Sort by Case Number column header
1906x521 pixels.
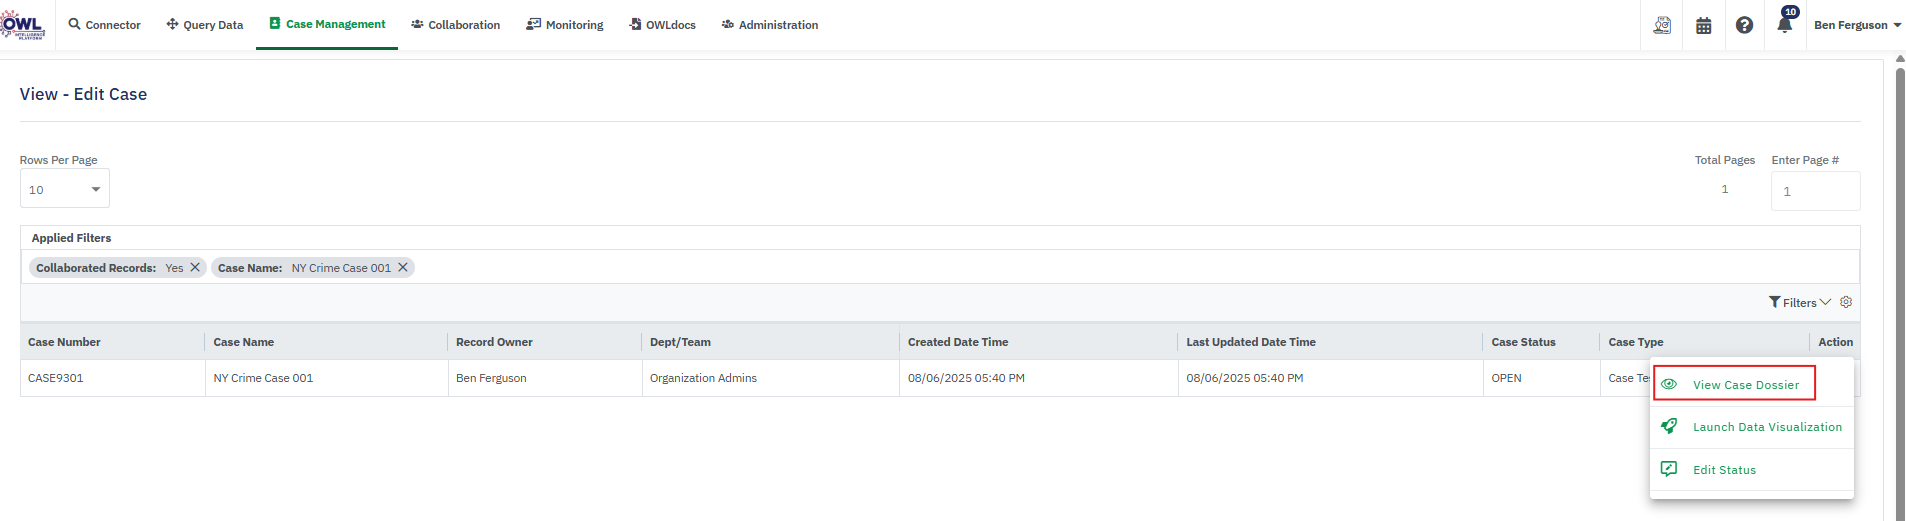point(65,342)
